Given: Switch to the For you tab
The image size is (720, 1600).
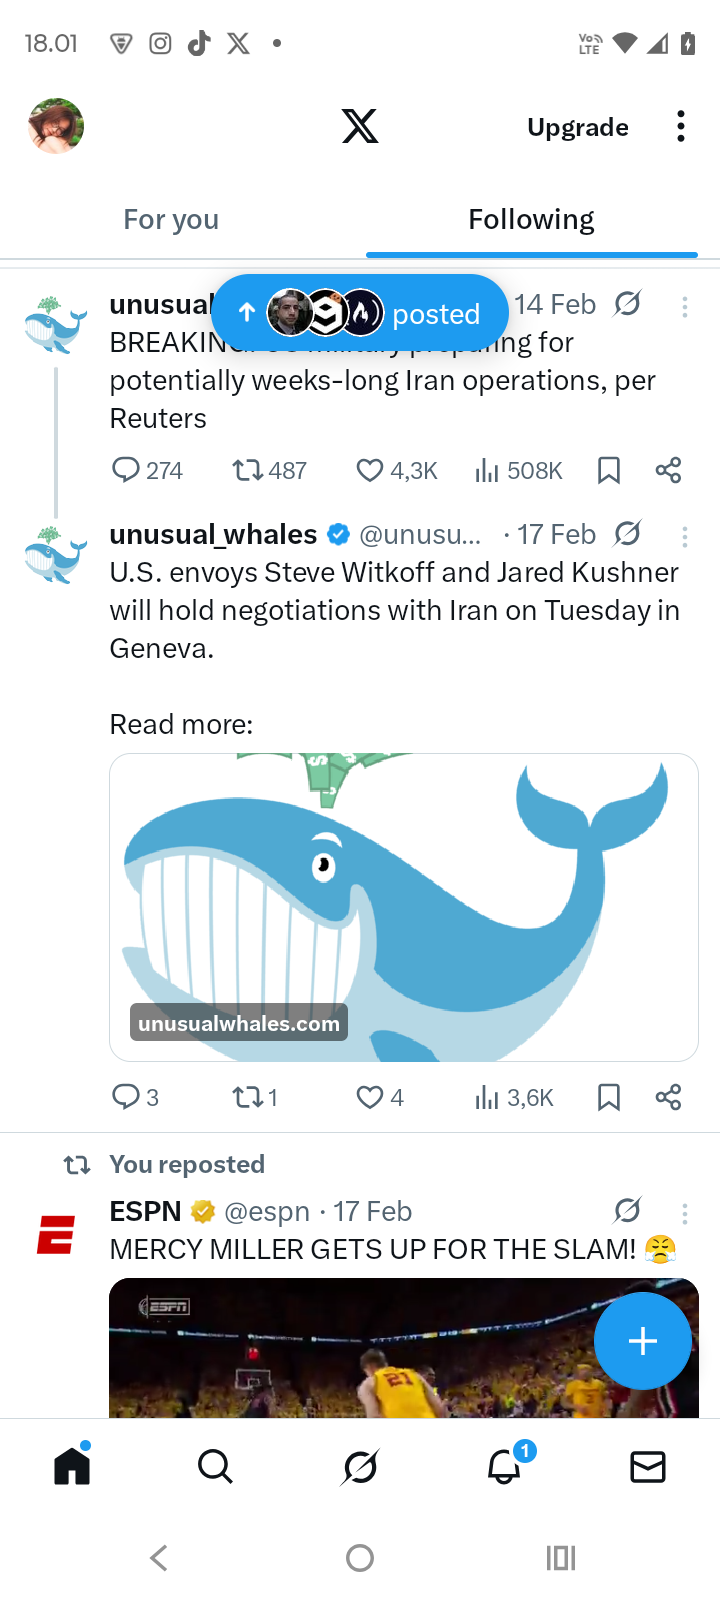Looking at the screenshot, I should pyautogui.click(x=171, y=219).
